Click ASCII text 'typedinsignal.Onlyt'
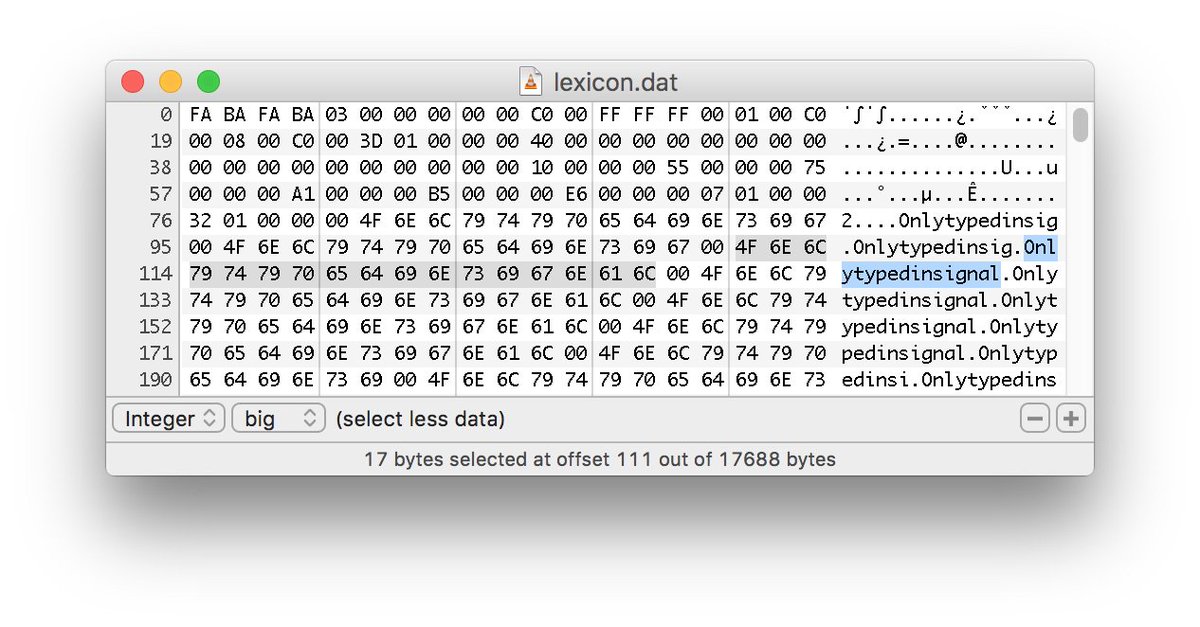This screenshot has width=1200, height=627. click(949, 300)
